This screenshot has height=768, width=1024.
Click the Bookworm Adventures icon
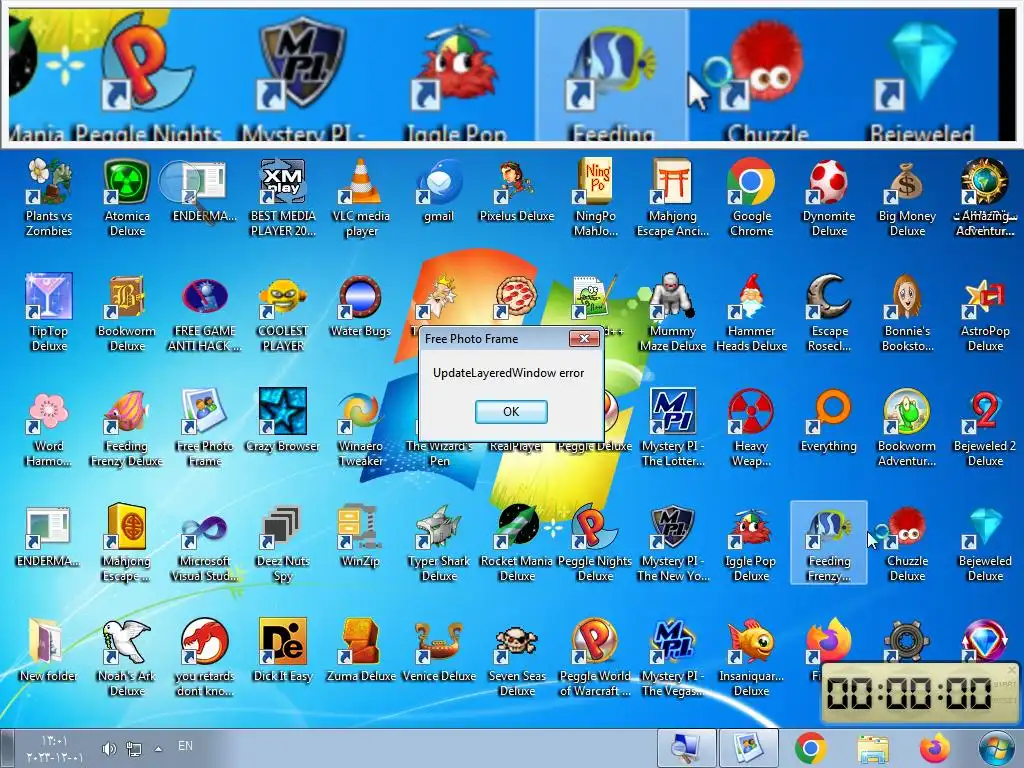point(907,428)
